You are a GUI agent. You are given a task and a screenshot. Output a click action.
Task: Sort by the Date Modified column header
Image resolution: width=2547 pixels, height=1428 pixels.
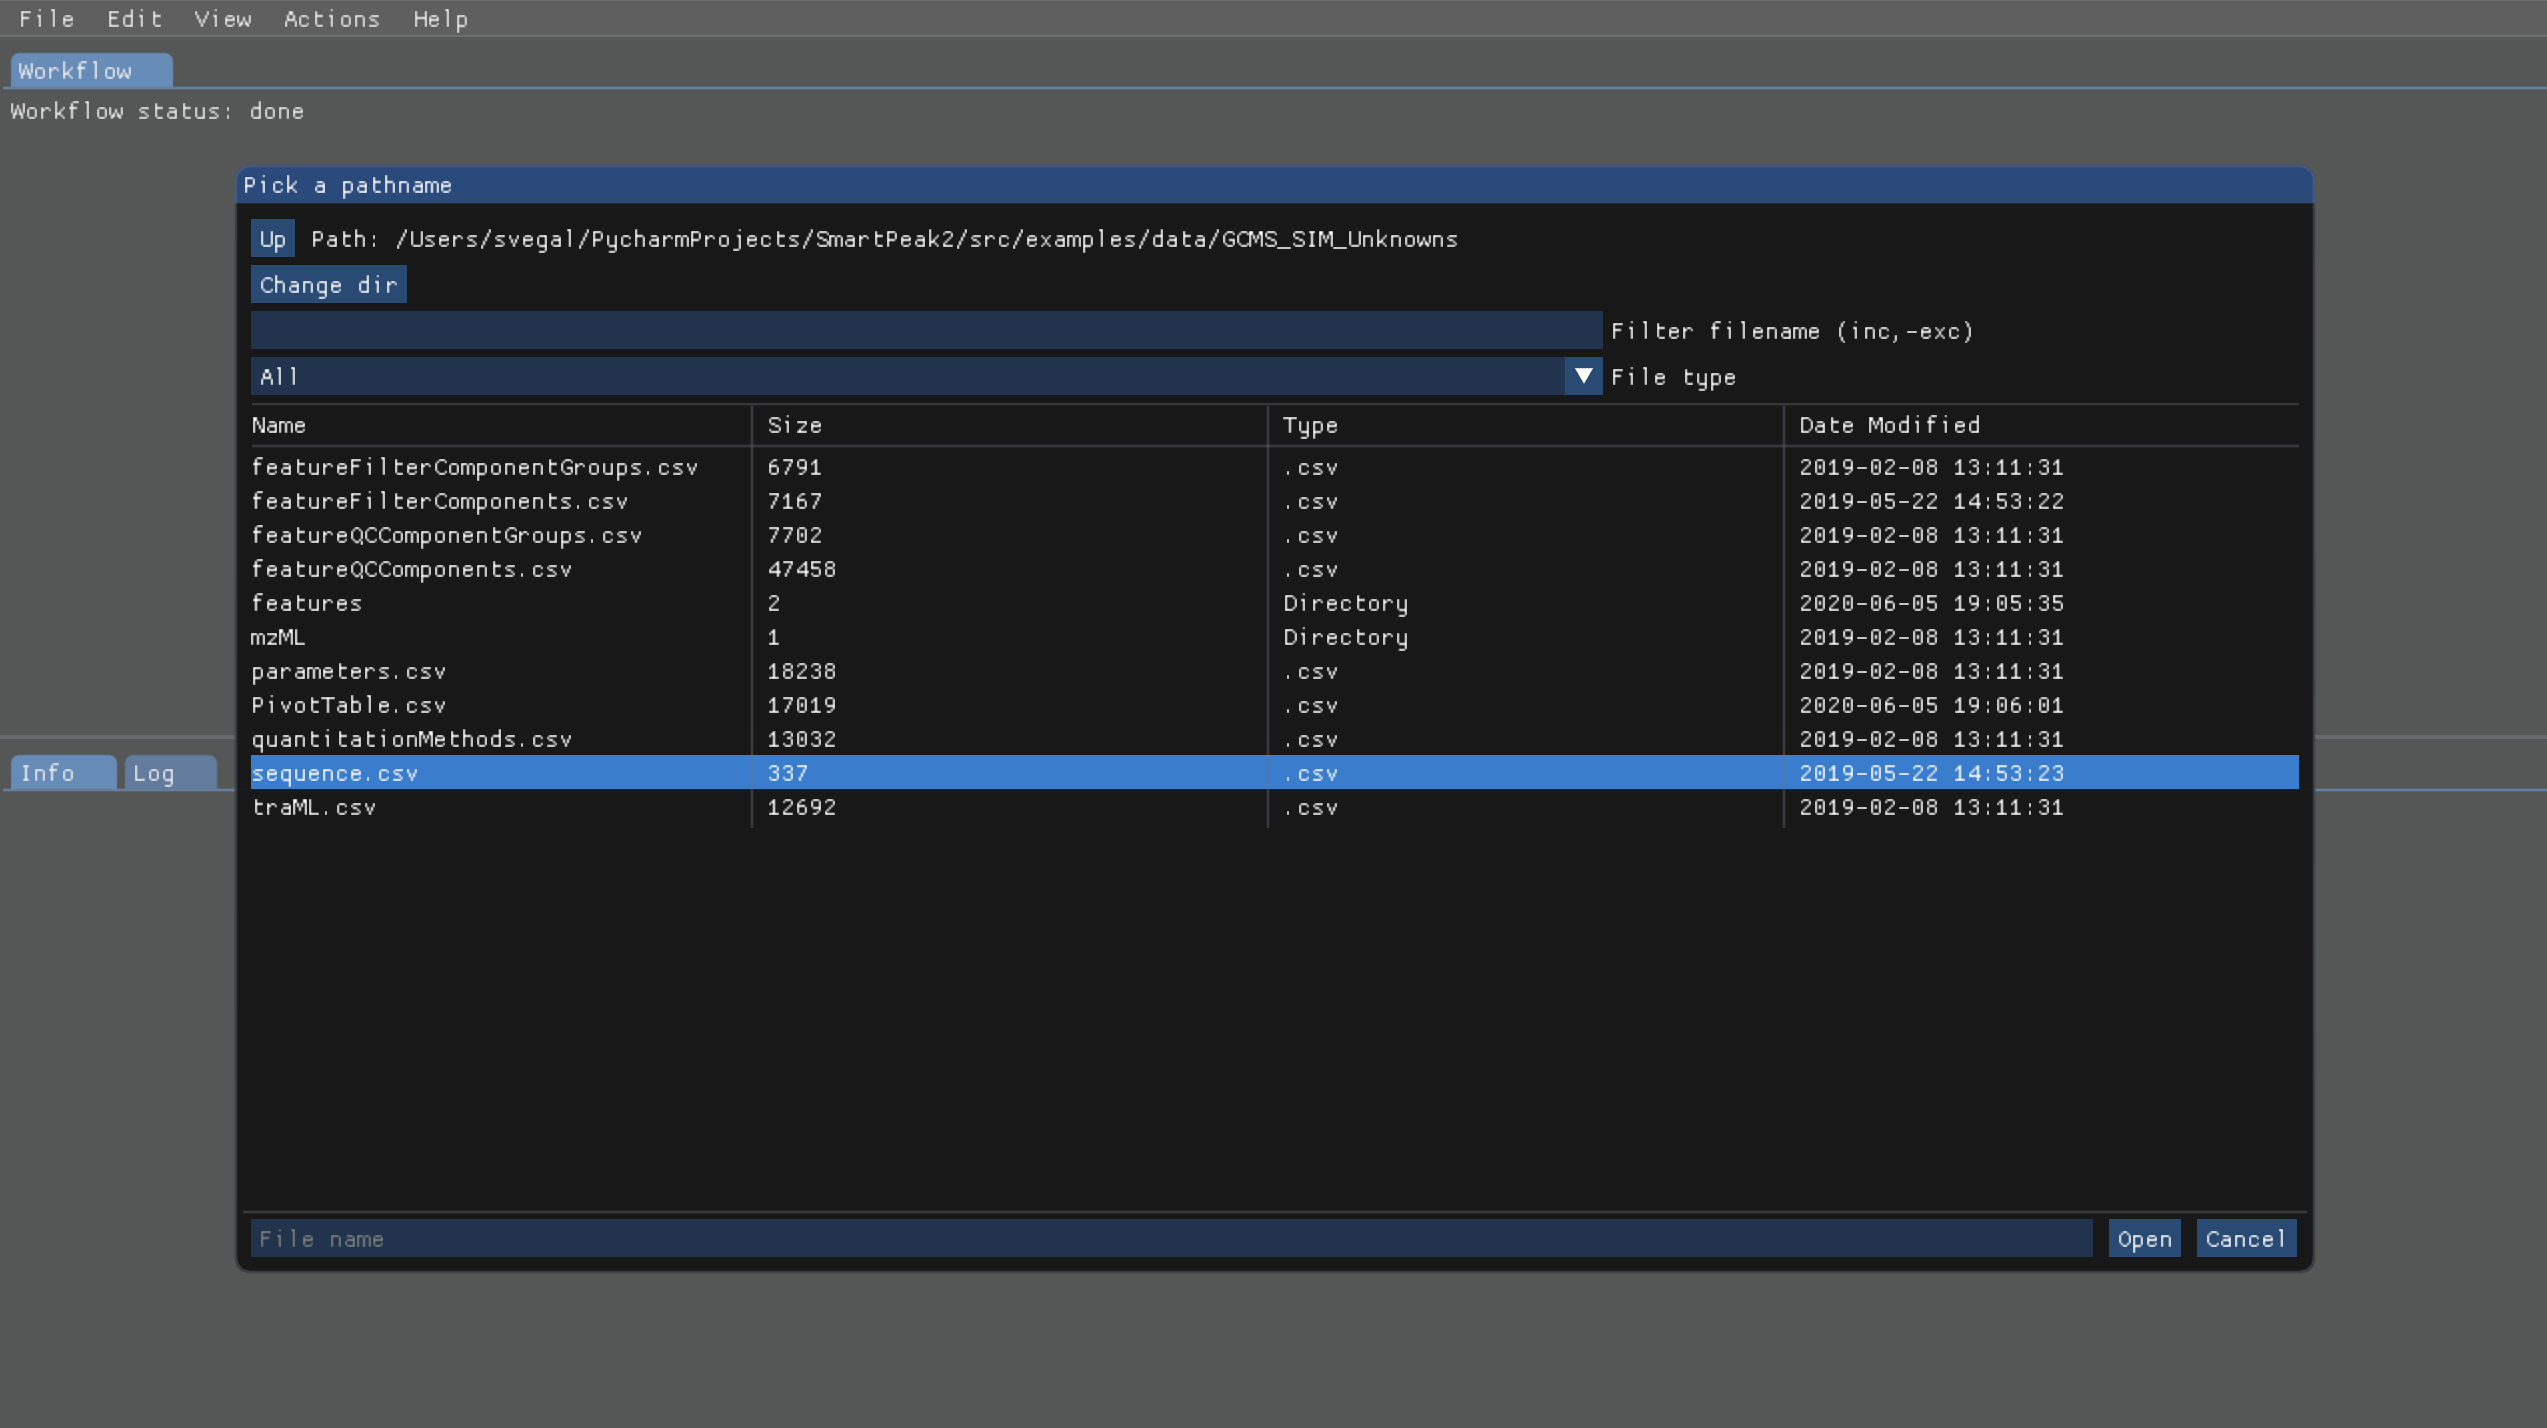[x=1888, y=425]
